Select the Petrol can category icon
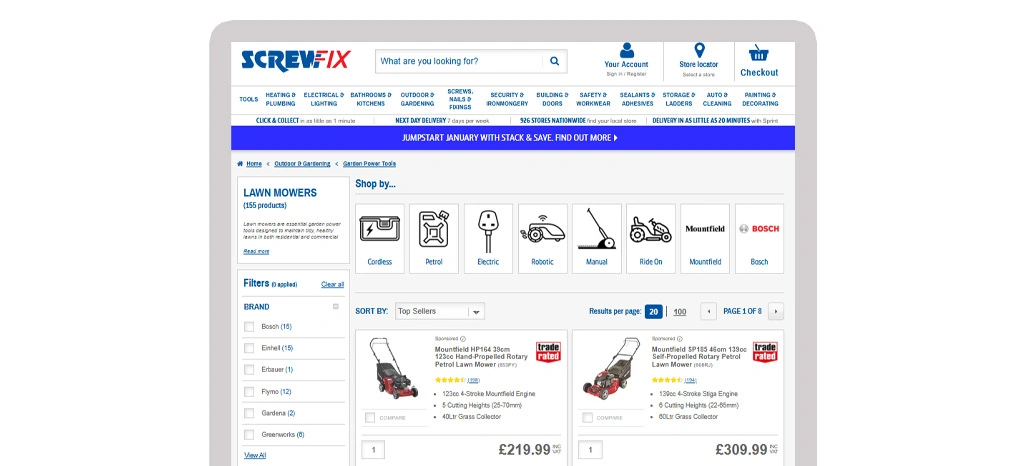Image resolution: width=1026 pixels, height=466 pixels. pyautogui.click(x=434, y=228)
